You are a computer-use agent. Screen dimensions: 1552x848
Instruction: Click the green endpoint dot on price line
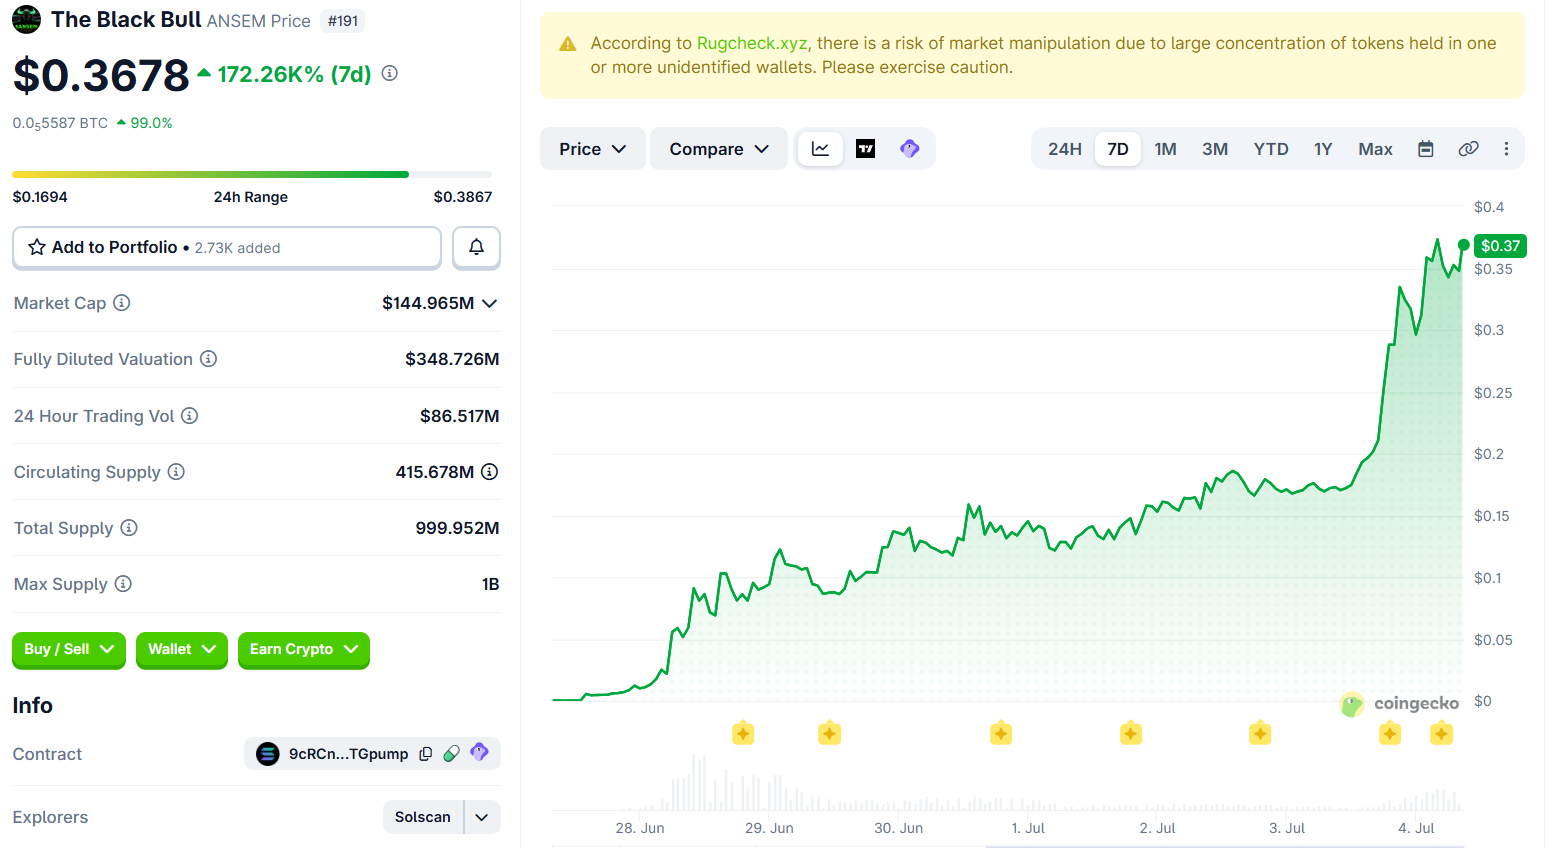click(1463, 245)
